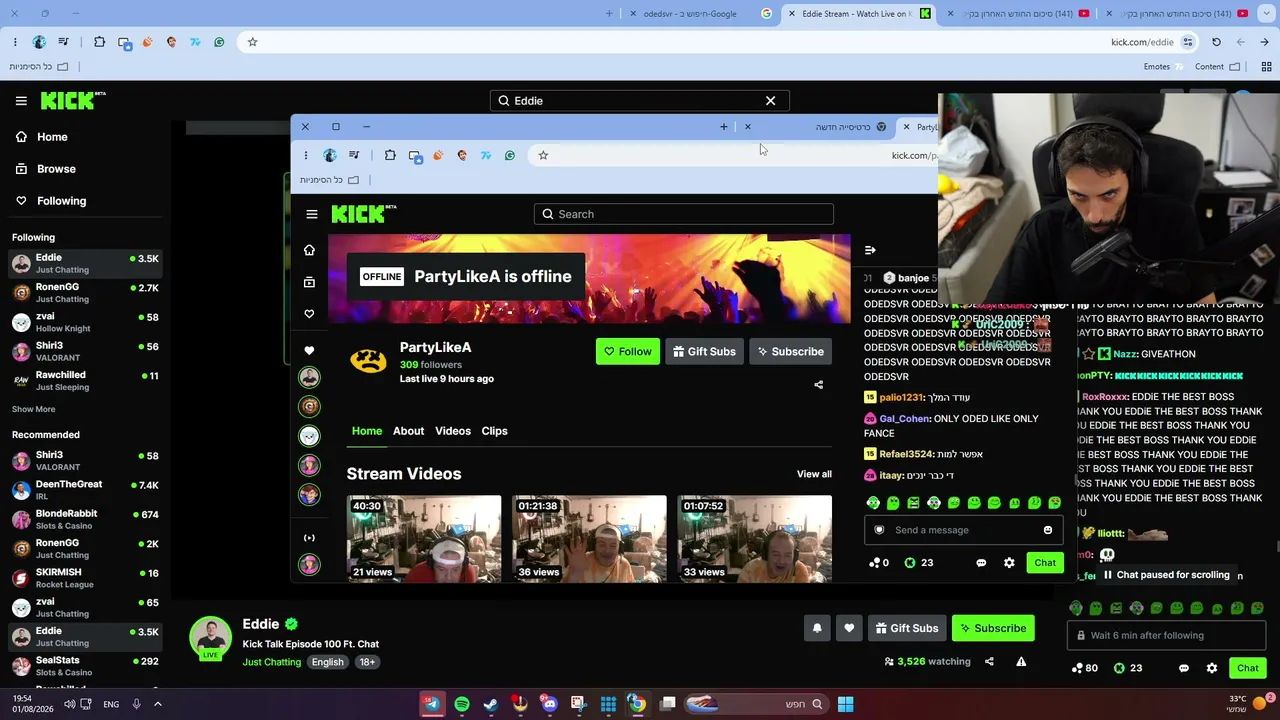Open the 01:21:38 stream video thumbnail

click(x=589, y=539)
